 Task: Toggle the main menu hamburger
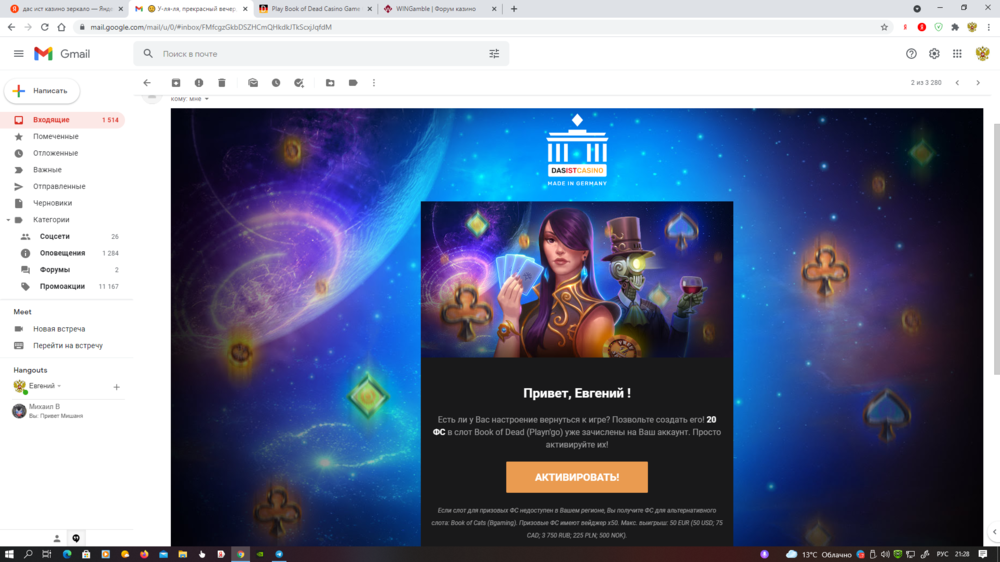(18, 54)
